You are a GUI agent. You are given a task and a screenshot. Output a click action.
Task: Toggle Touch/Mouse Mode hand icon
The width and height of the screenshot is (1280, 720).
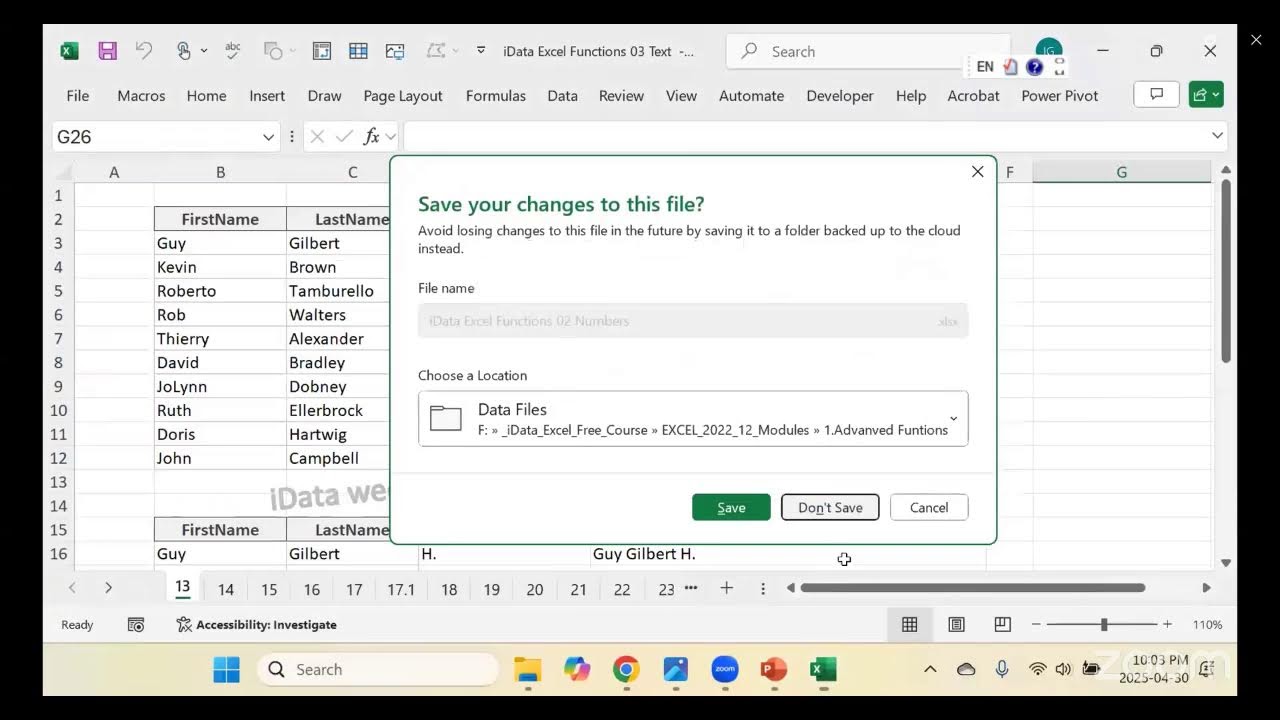[183, 51]
